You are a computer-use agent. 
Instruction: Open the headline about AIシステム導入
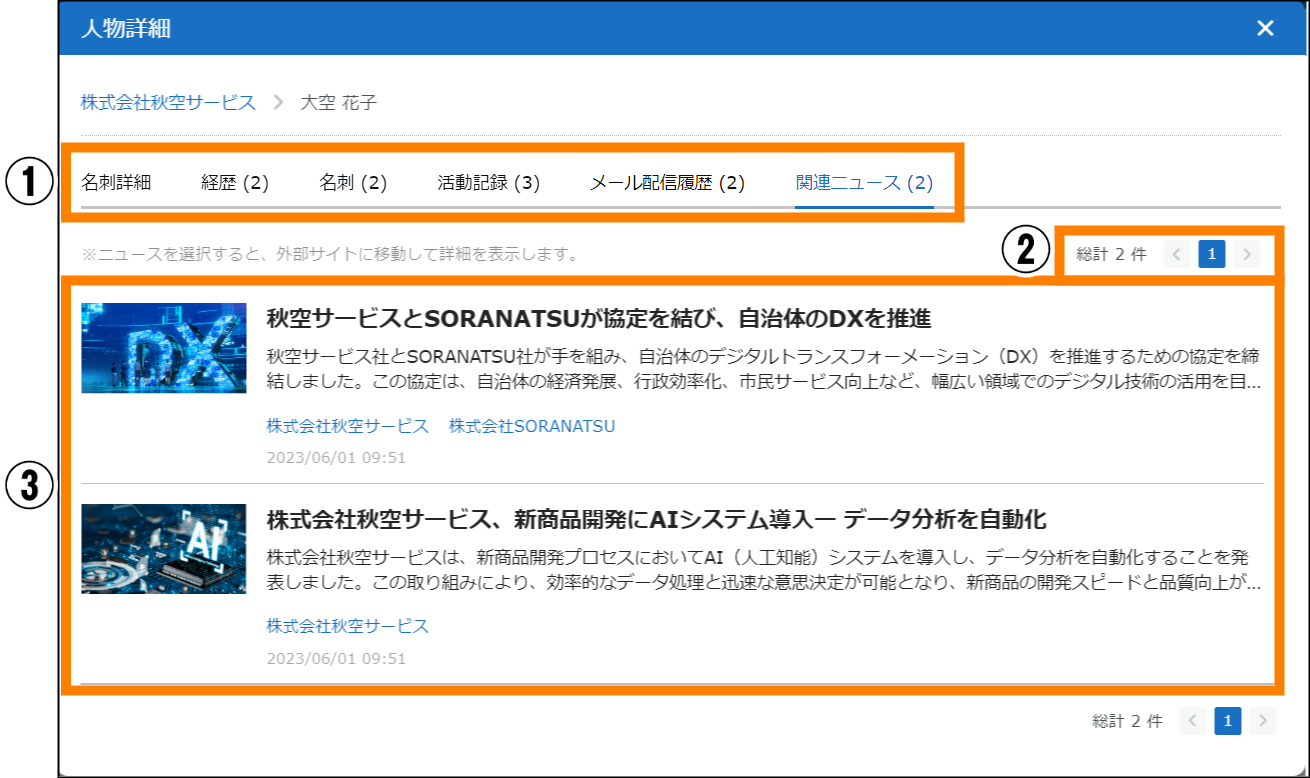click(x=656, y=520)
